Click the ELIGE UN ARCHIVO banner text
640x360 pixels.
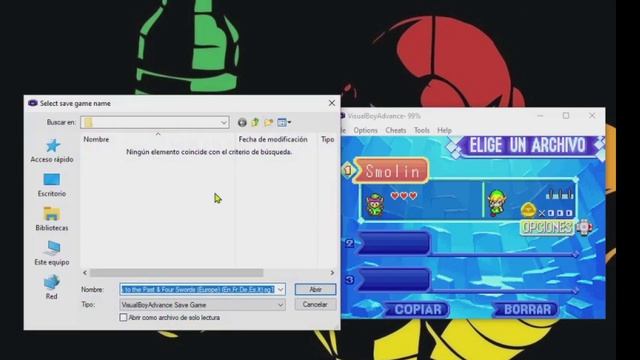click(527, 145)
